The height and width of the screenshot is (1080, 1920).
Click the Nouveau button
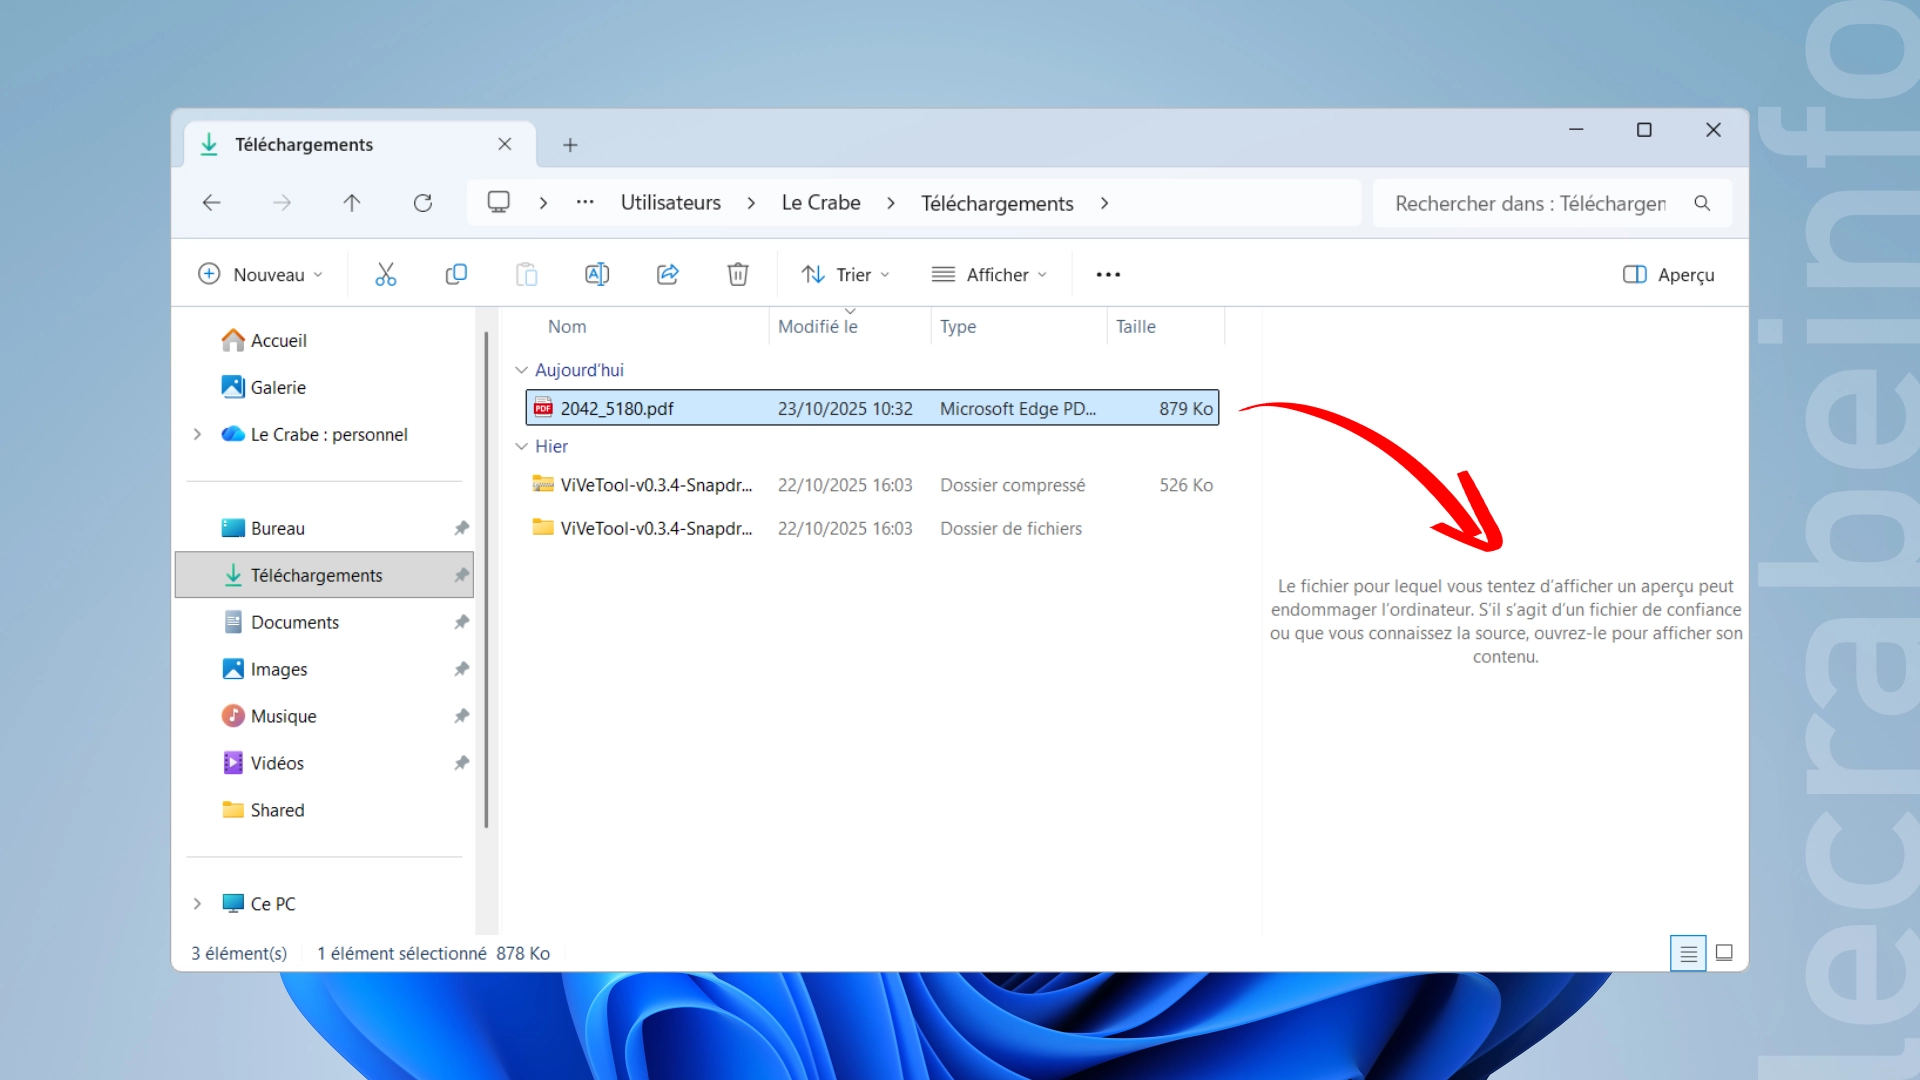(260, 274)
